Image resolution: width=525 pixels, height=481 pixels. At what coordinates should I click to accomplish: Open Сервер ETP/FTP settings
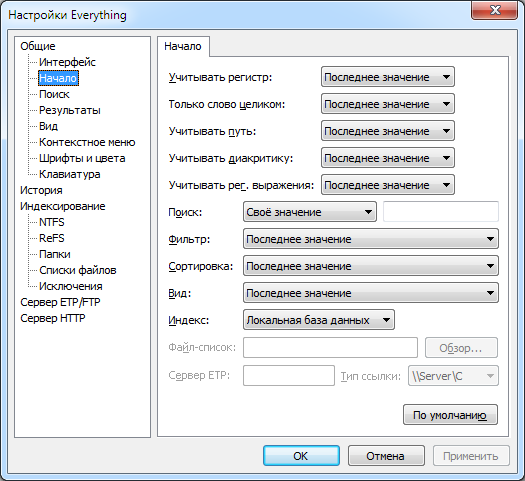coord(60,302)
